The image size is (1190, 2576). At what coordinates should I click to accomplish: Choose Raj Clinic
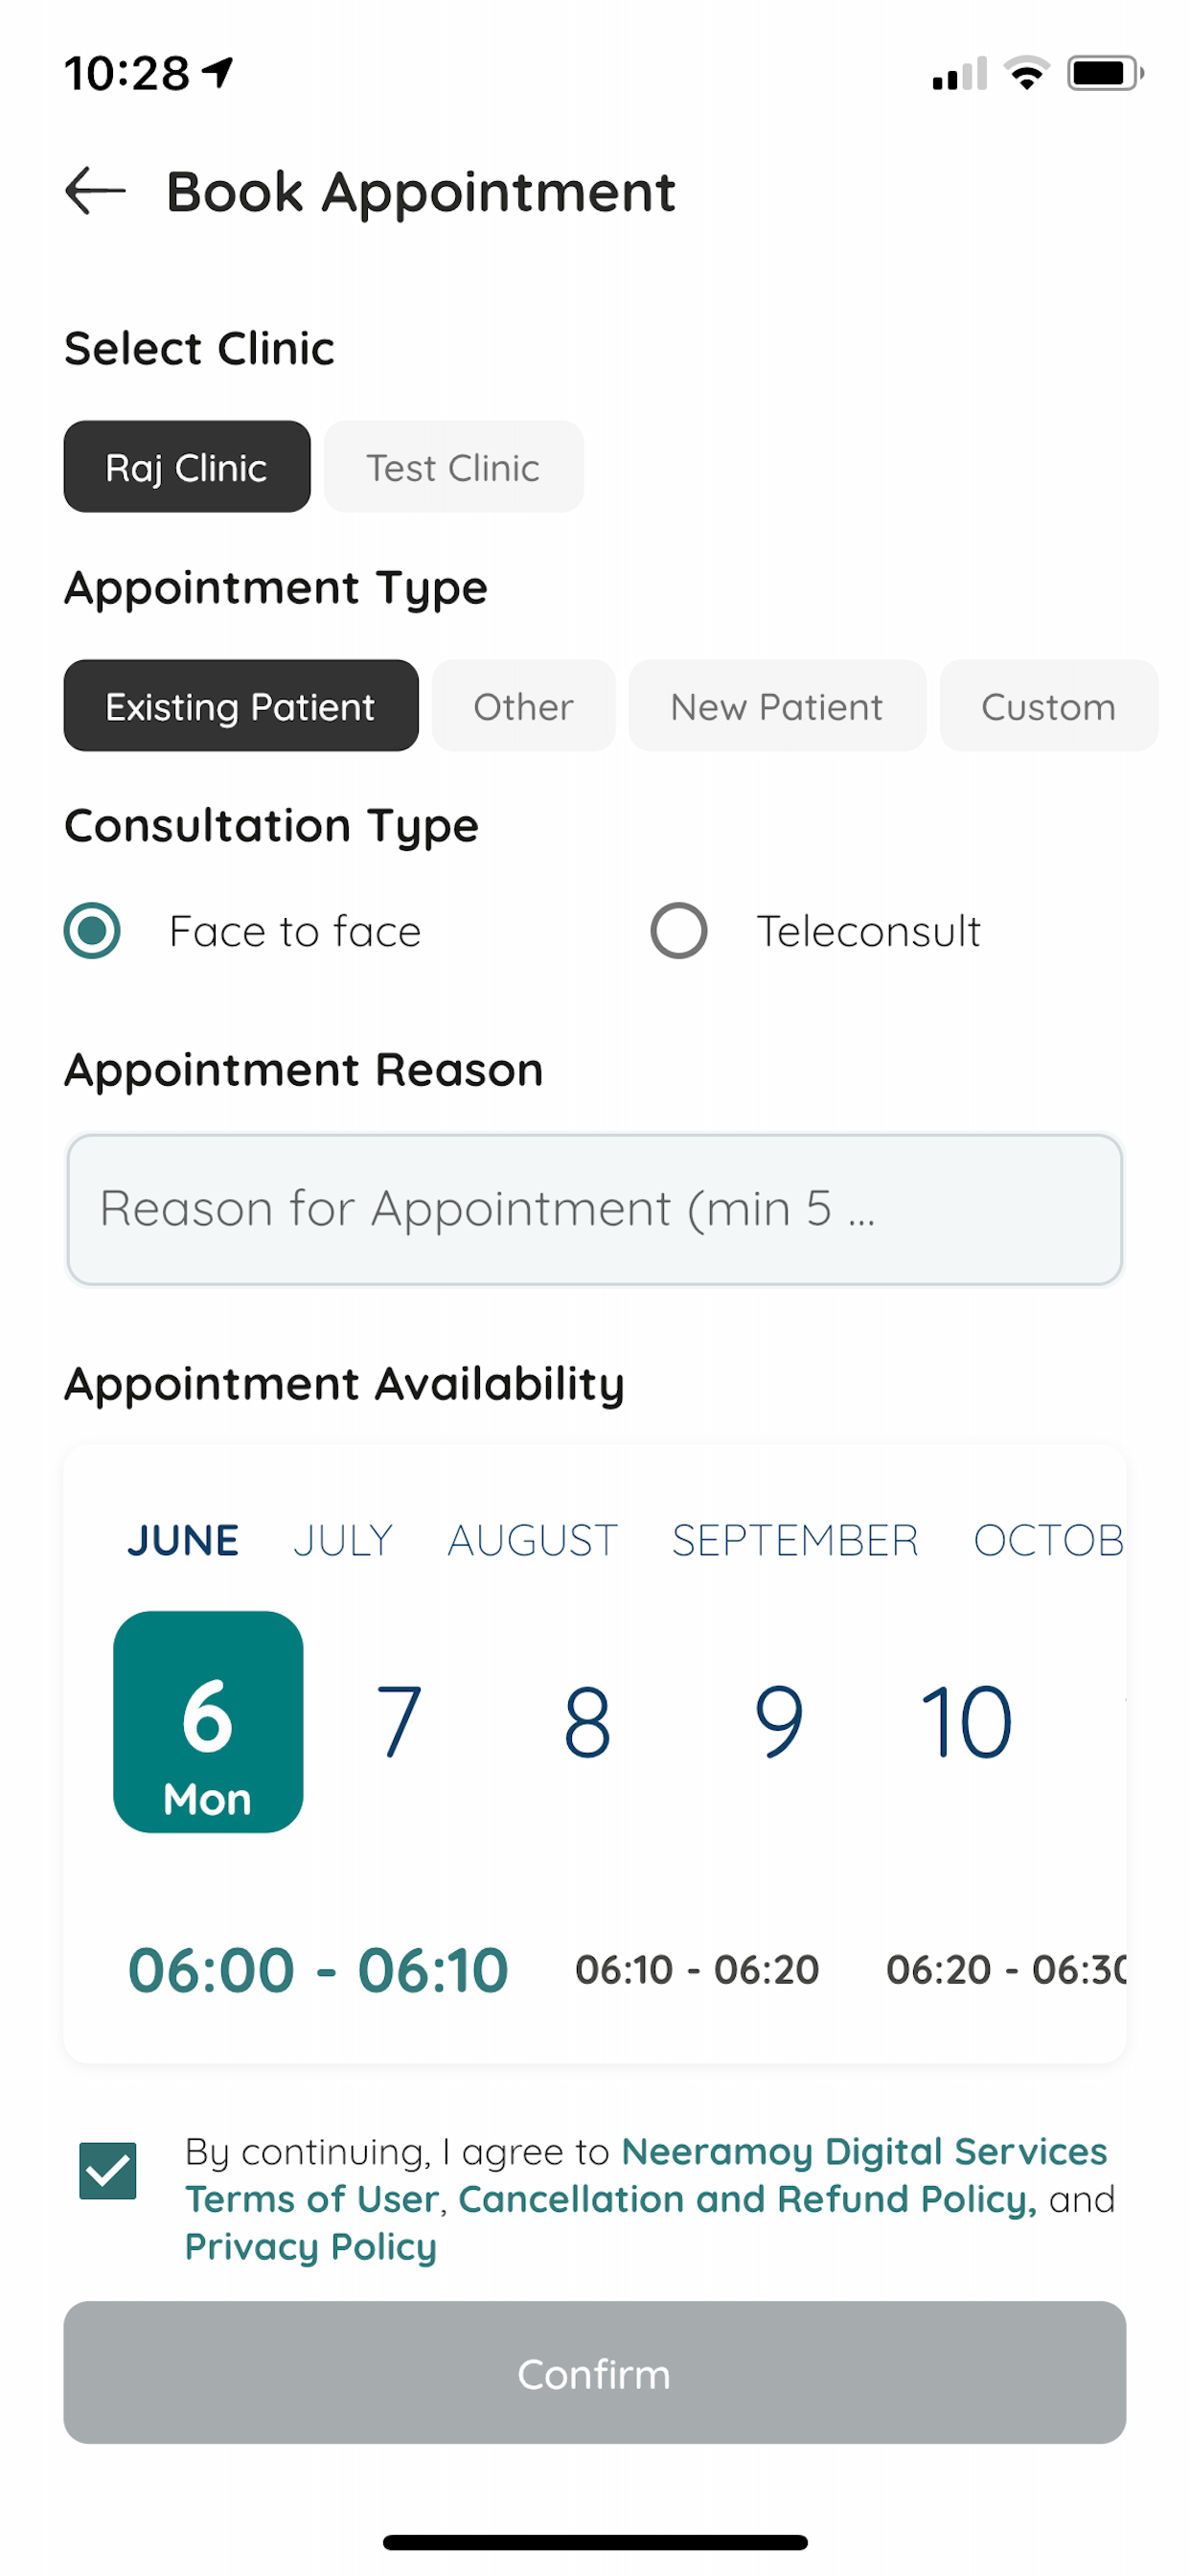pos(187,467)
